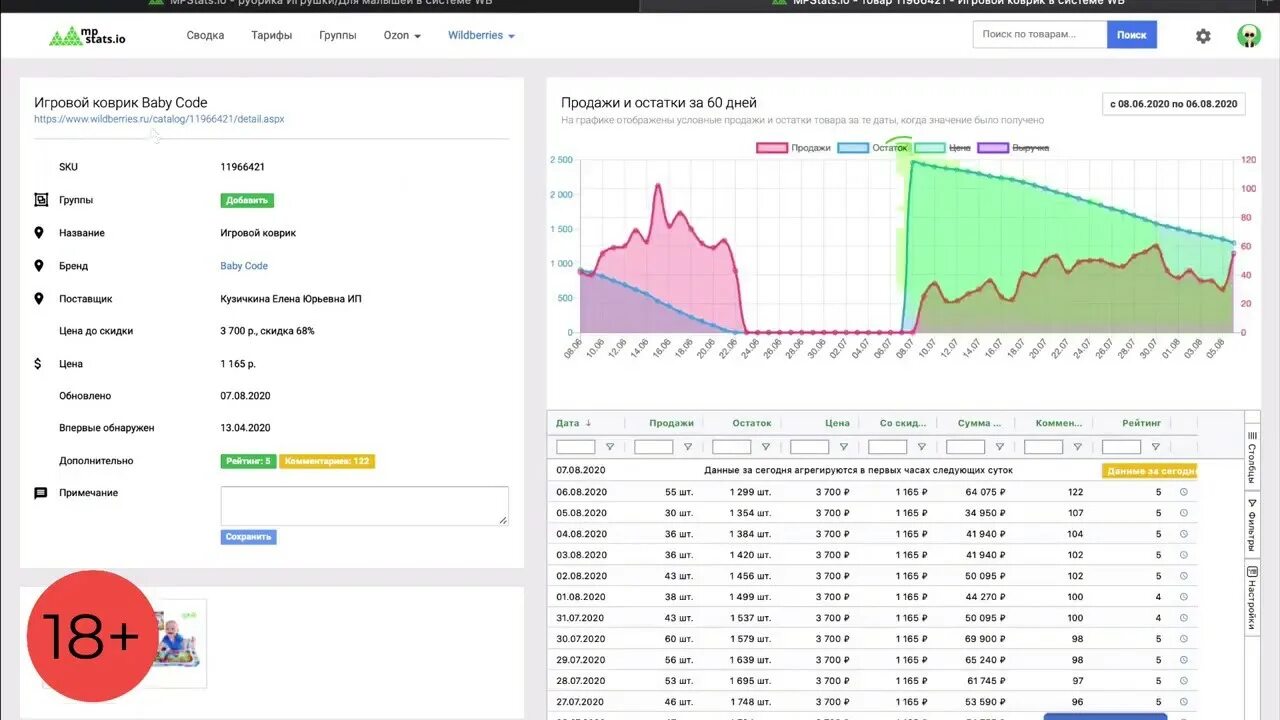Expand the Wildberries dropdown menu
The height and width of the screenshot is (720, 1280).
point(481,36)
